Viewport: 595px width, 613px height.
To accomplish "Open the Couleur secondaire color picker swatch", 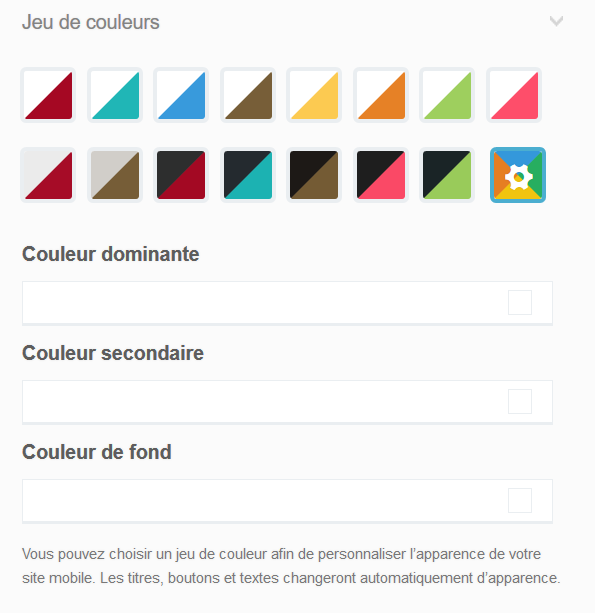I will pos(520,401).
